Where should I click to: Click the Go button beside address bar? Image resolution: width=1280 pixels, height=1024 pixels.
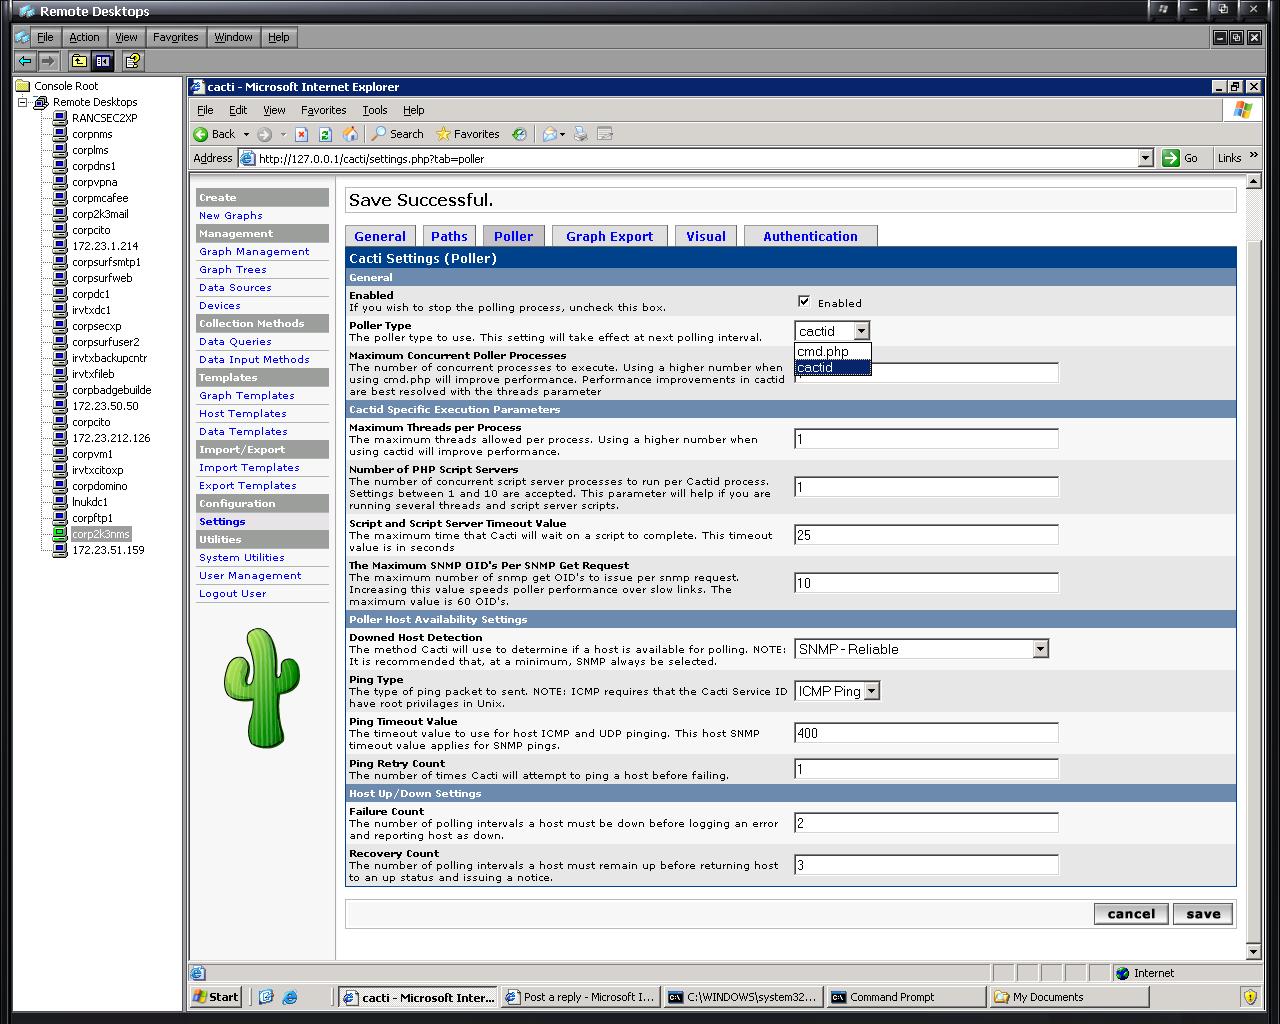click(x=1181, y=158)
